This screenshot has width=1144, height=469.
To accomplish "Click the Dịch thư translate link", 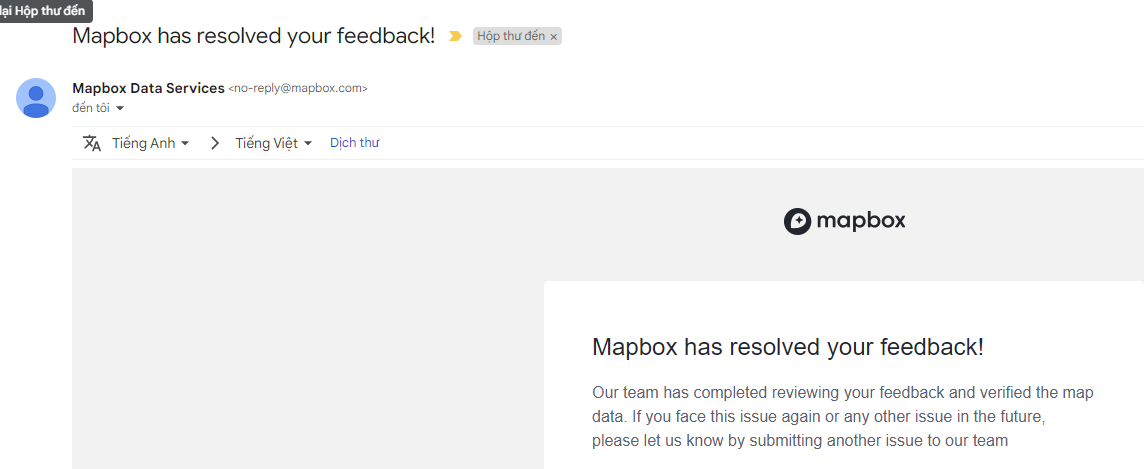I will click(x=355, y=143).
